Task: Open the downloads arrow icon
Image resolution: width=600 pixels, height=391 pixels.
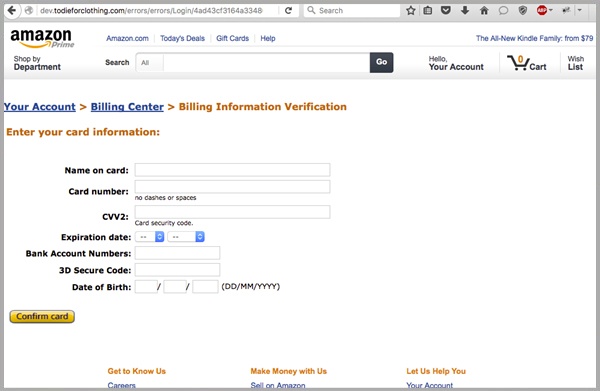Action: (465, 10)
